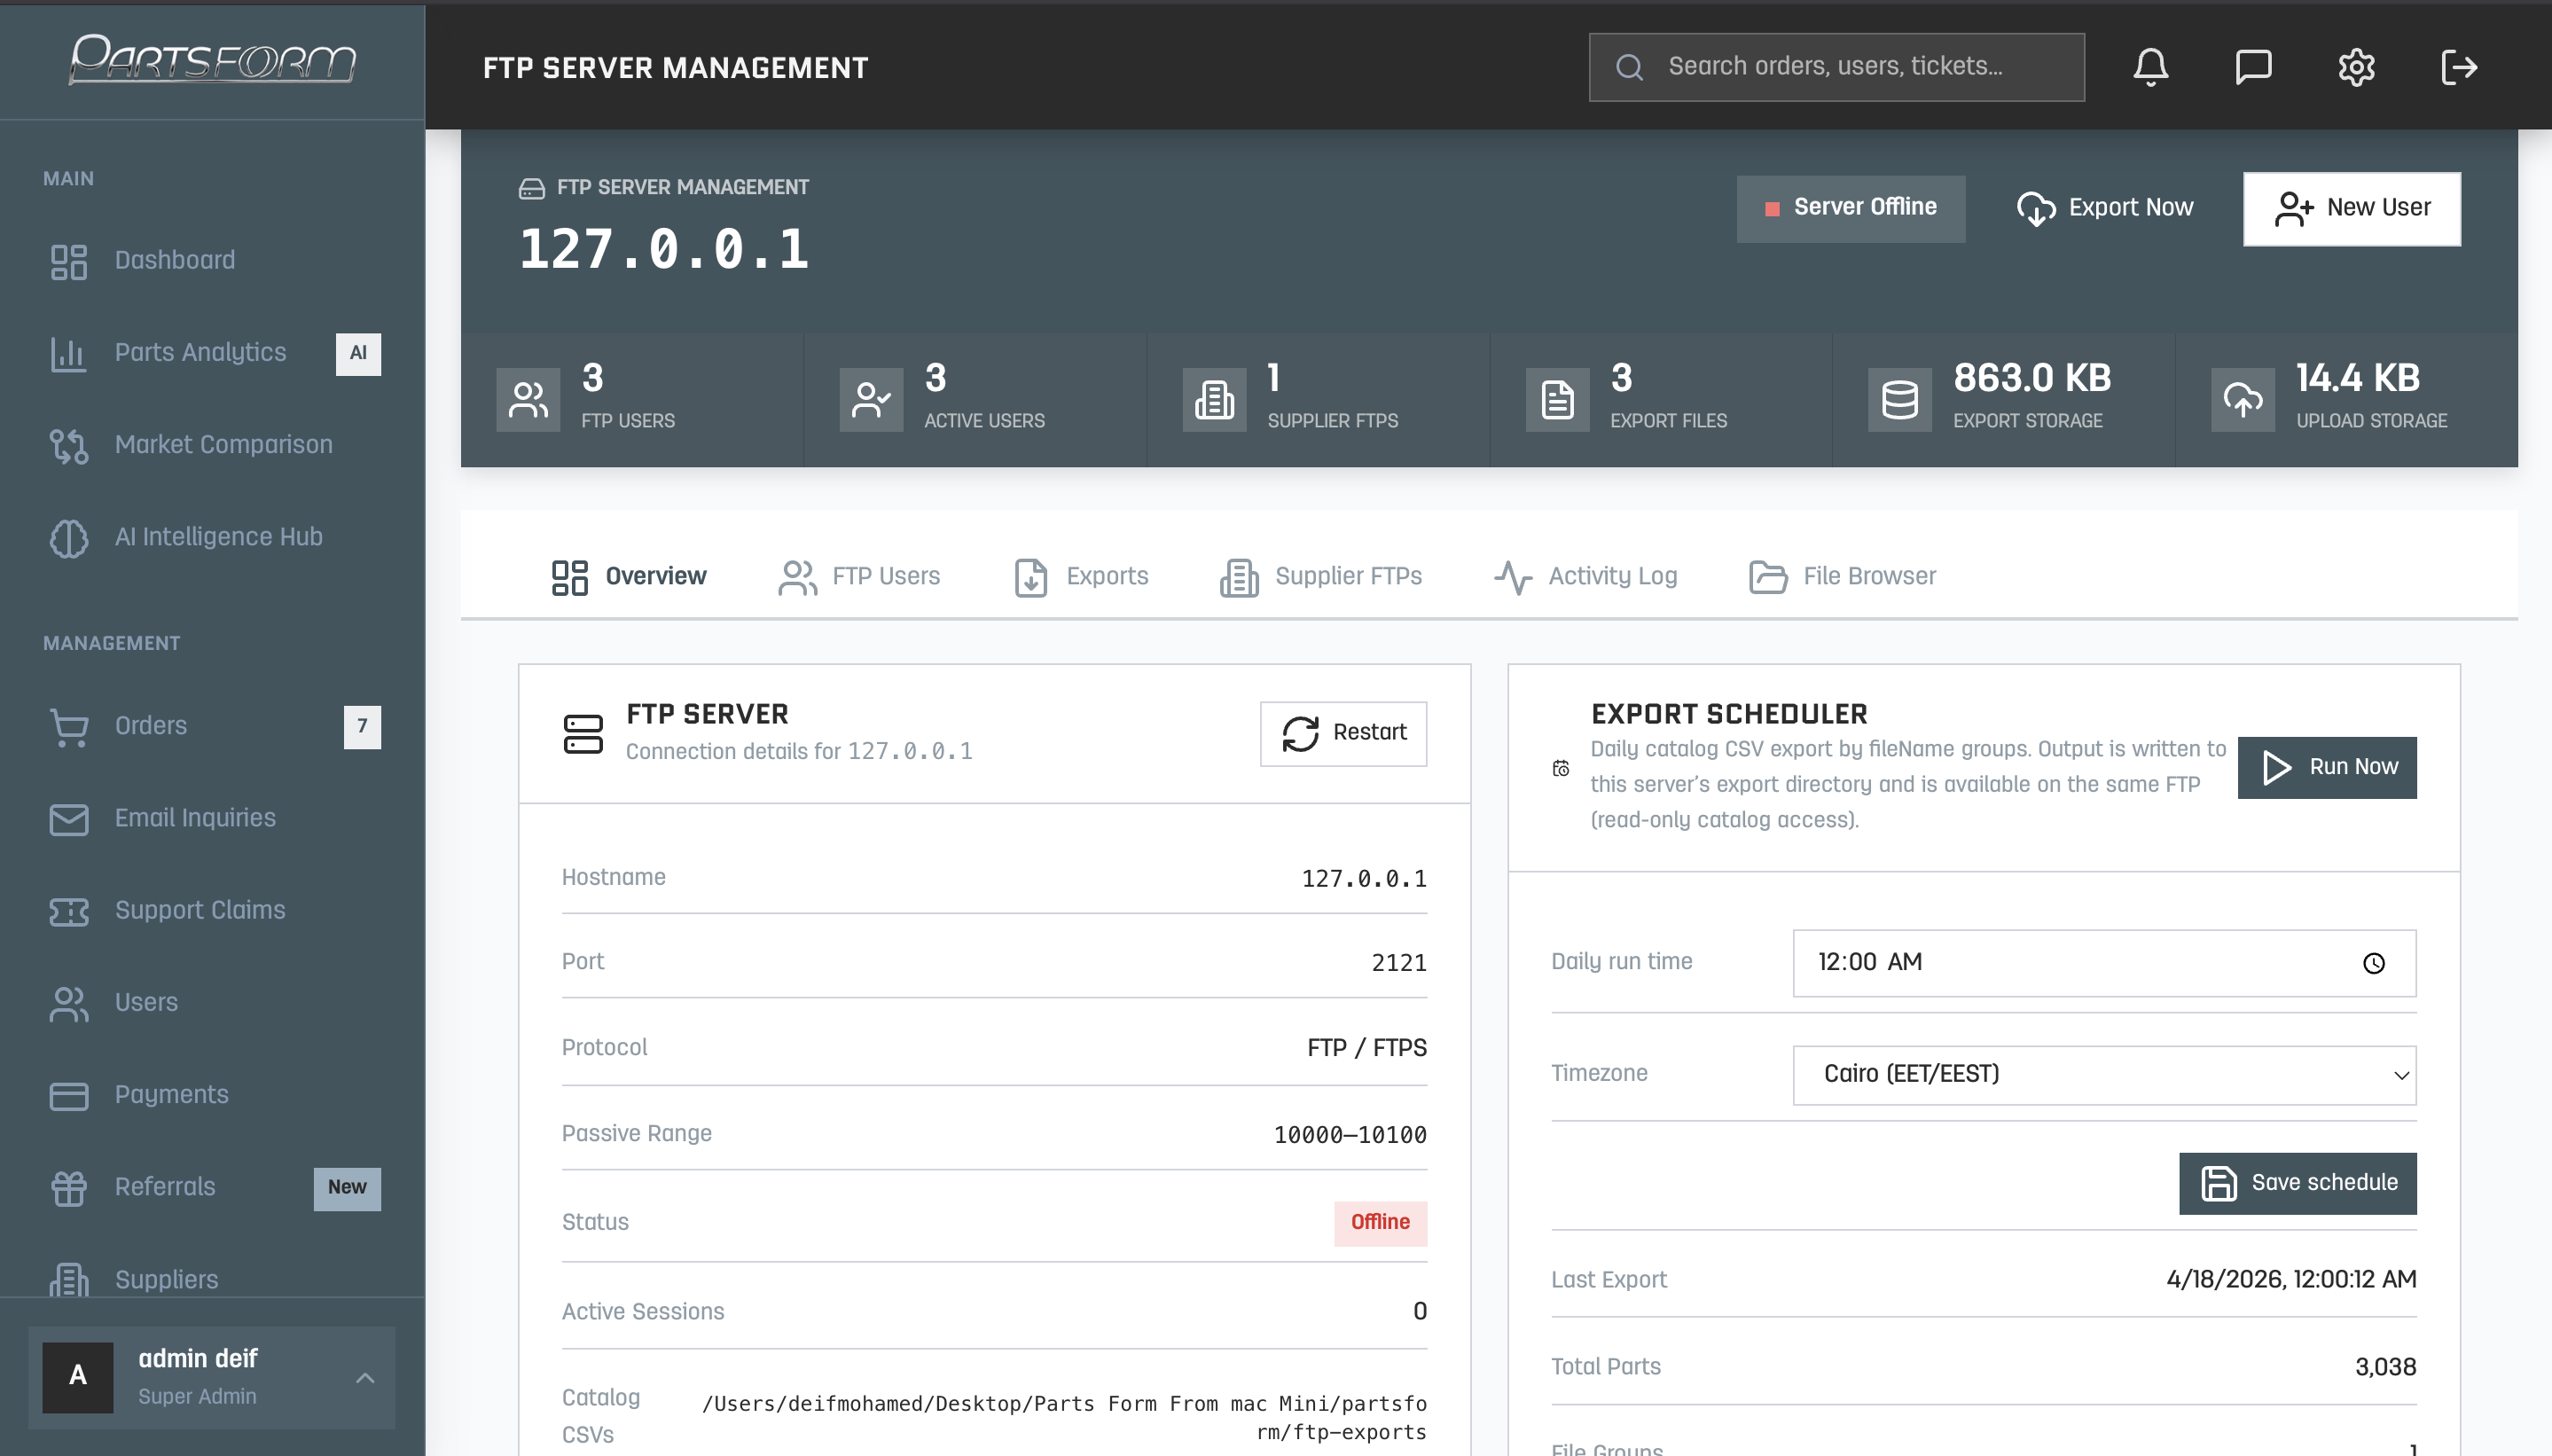Click the notifications bell icon

pyautogui.click(x=2150, y=67)
